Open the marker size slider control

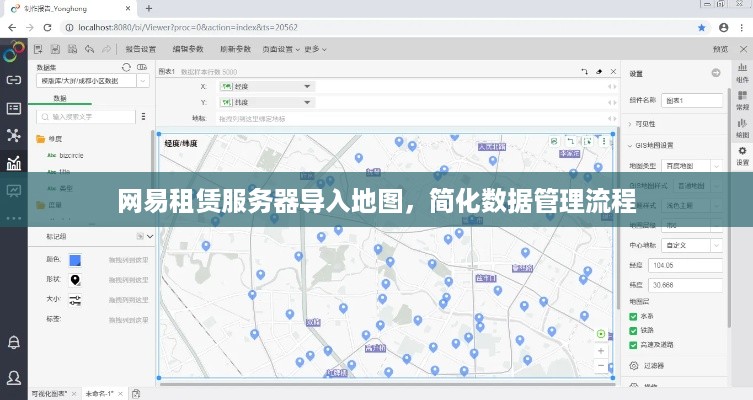pos(75,301)
